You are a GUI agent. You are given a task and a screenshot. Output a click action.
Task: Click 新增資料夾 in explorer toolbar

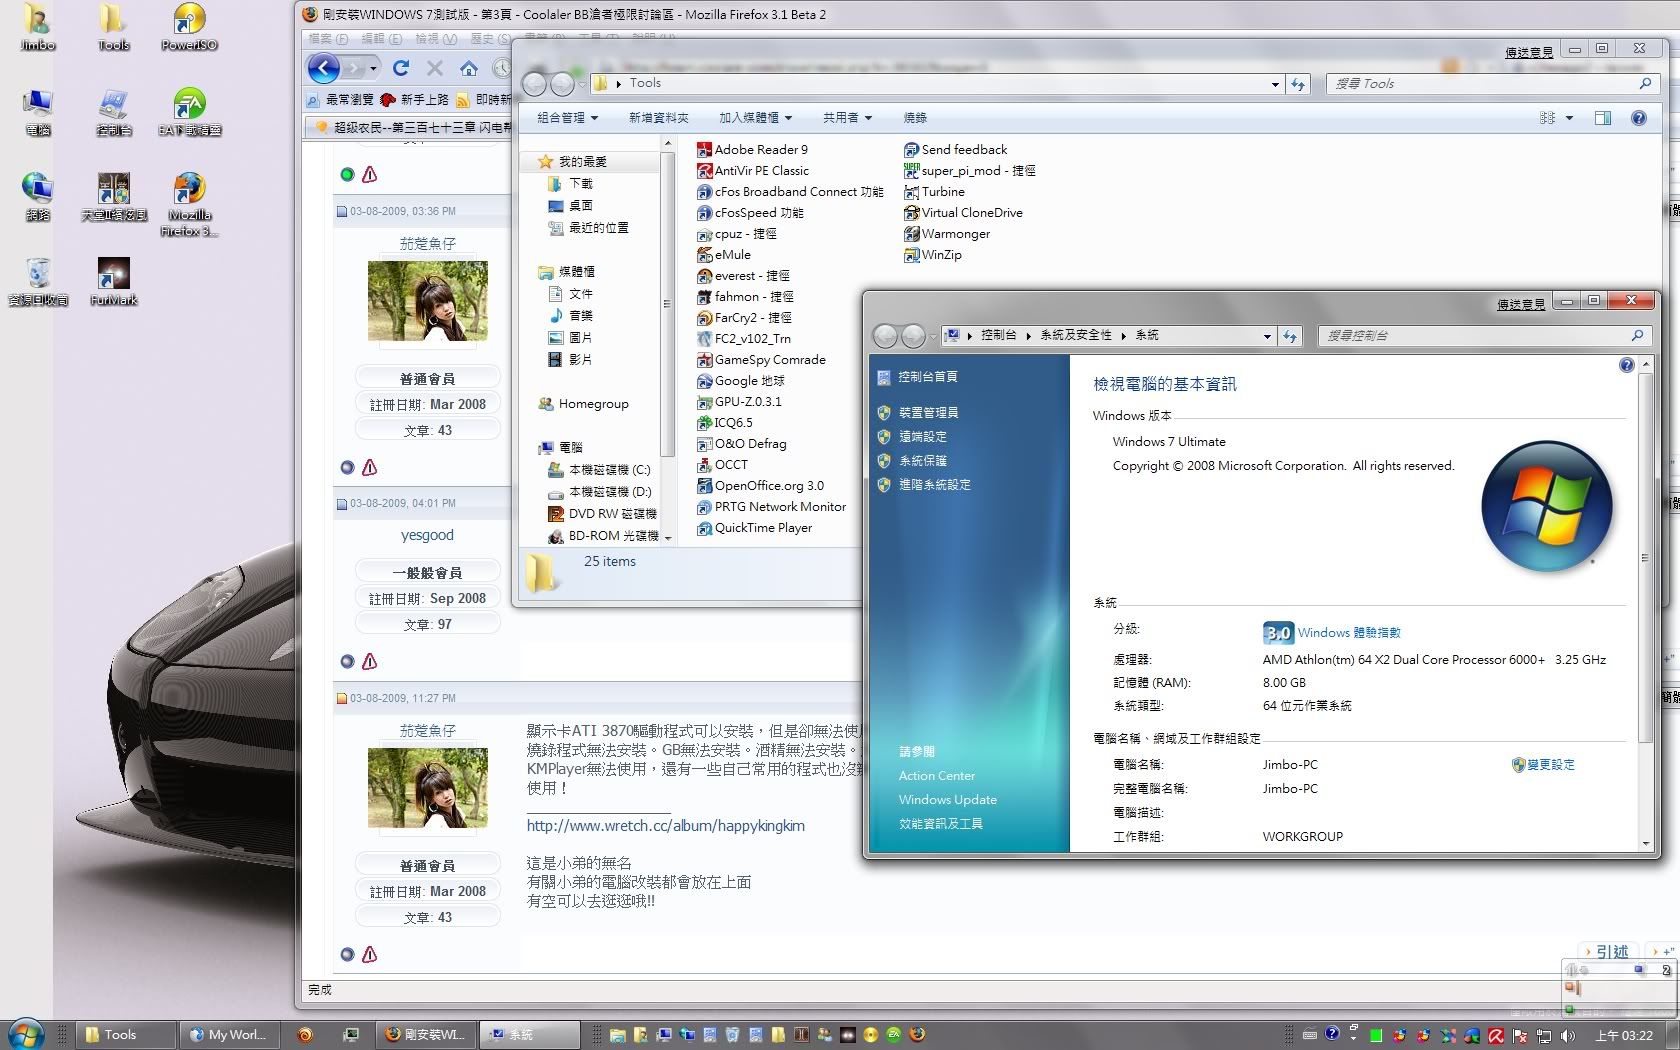coord(658,118)
